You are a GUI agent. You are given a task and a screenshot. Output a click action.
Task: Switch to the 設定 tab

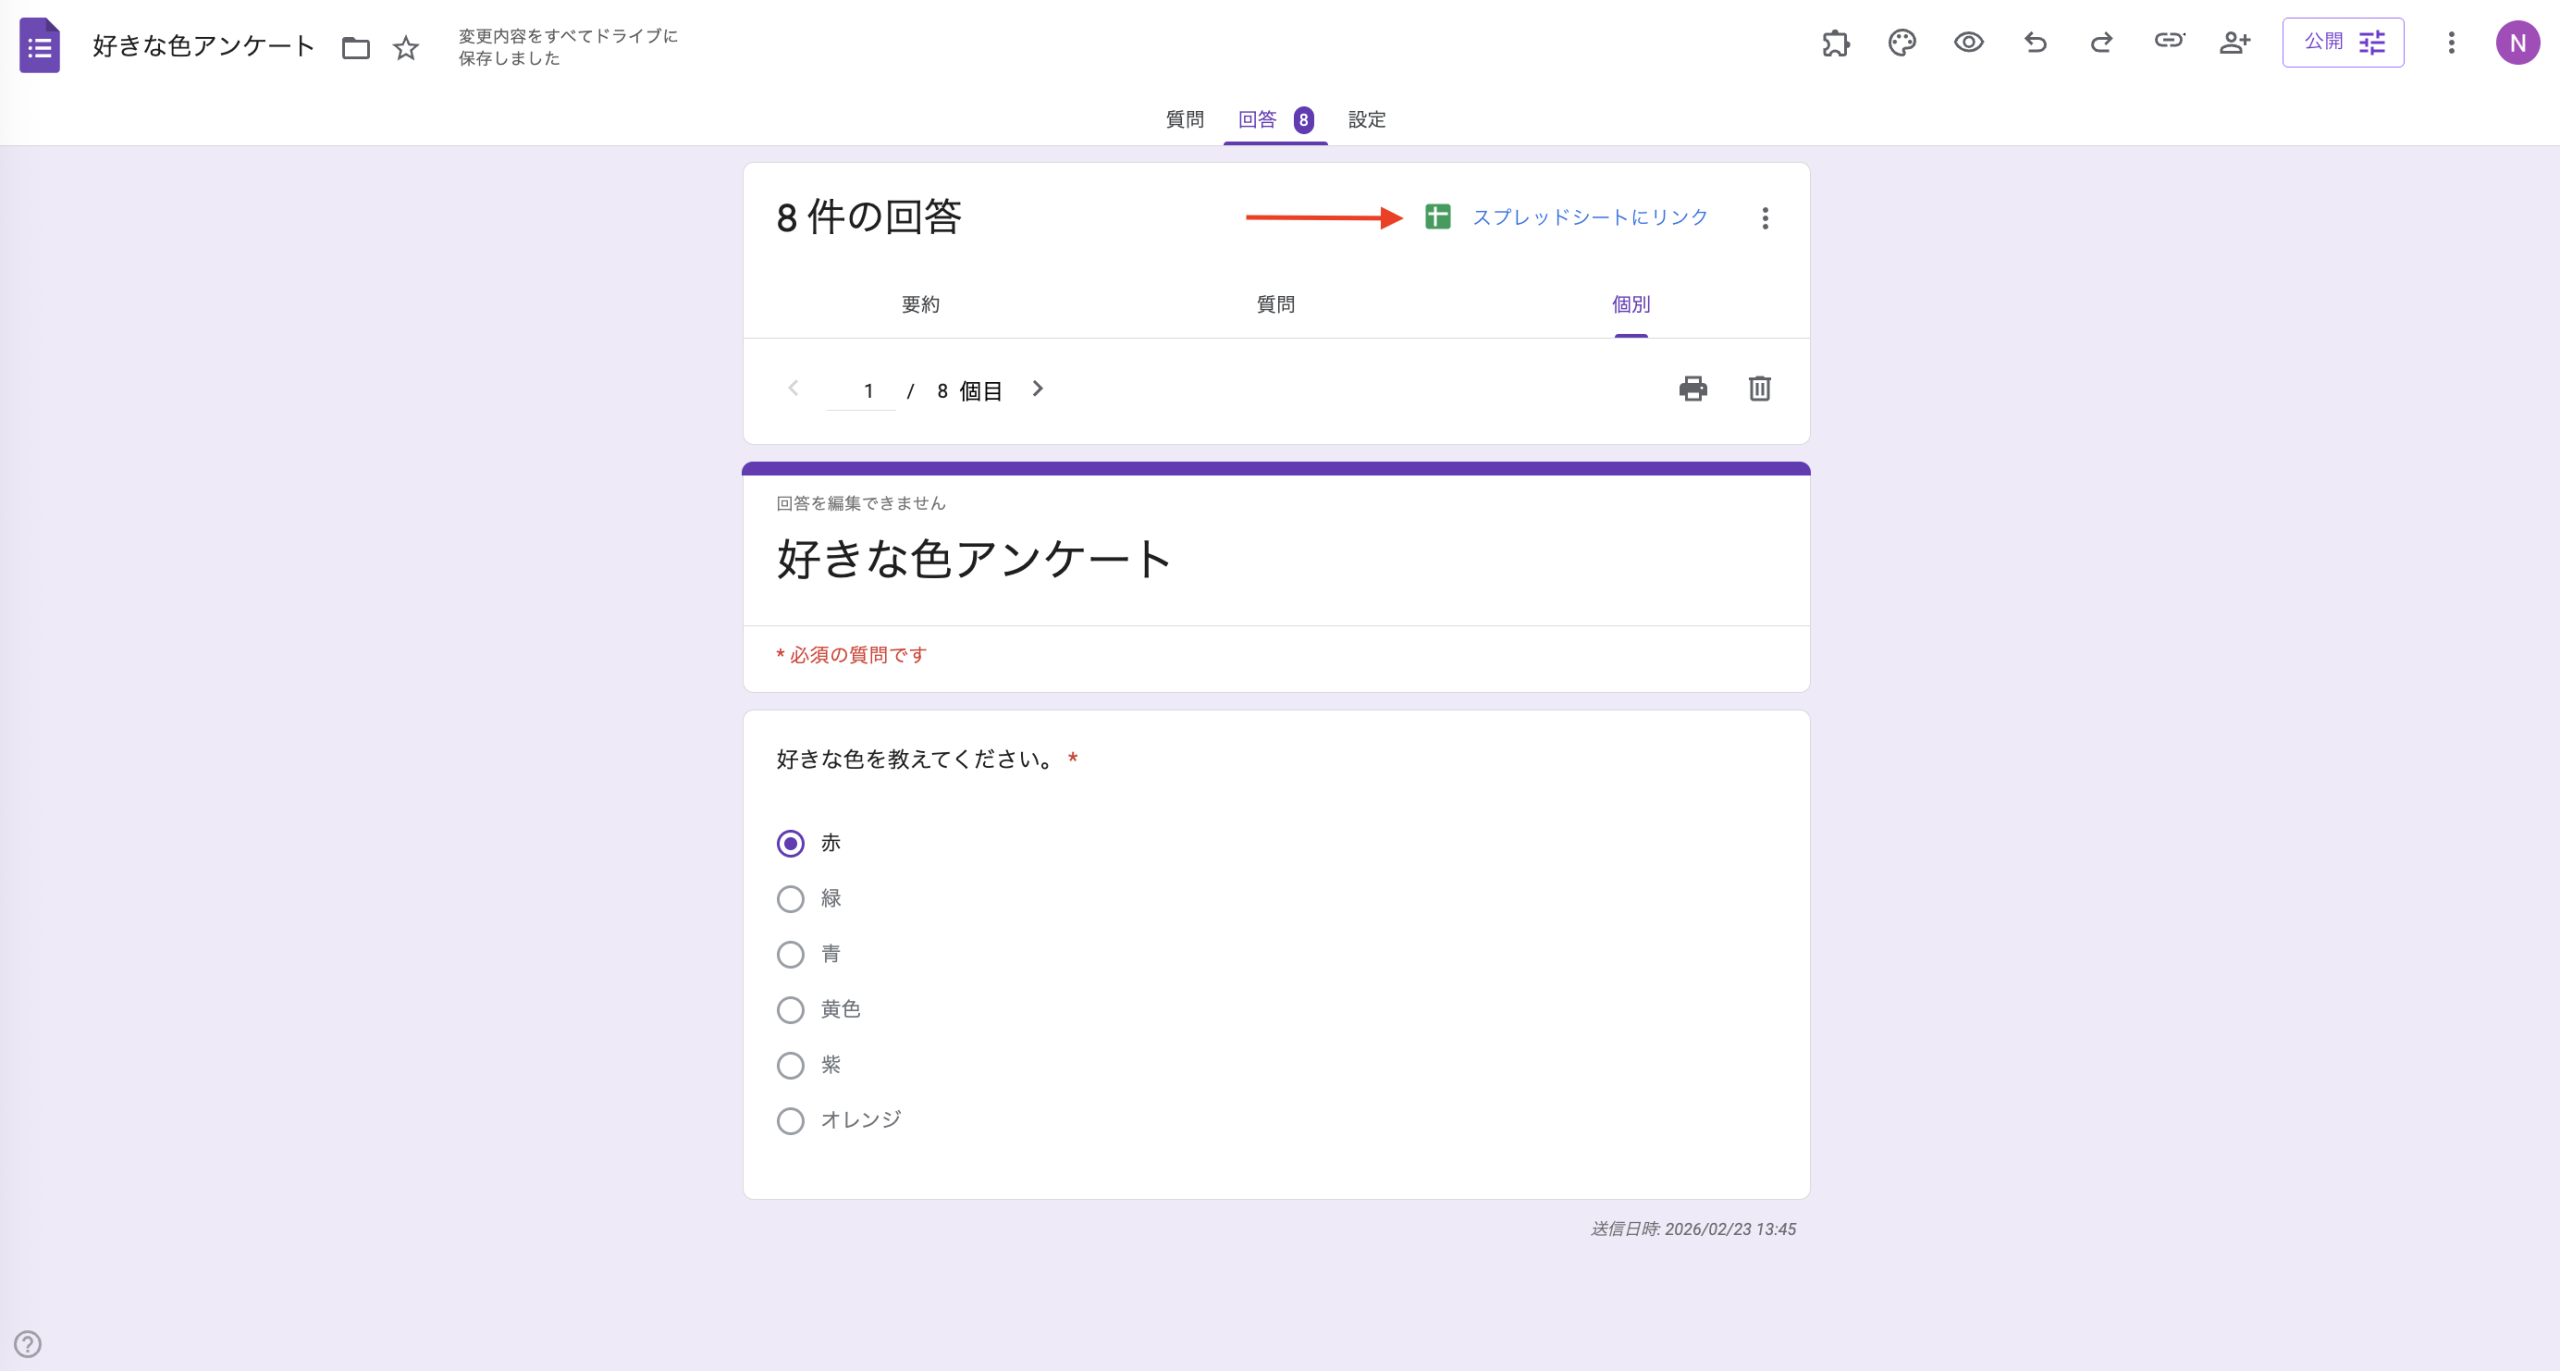coord(1366,119)
